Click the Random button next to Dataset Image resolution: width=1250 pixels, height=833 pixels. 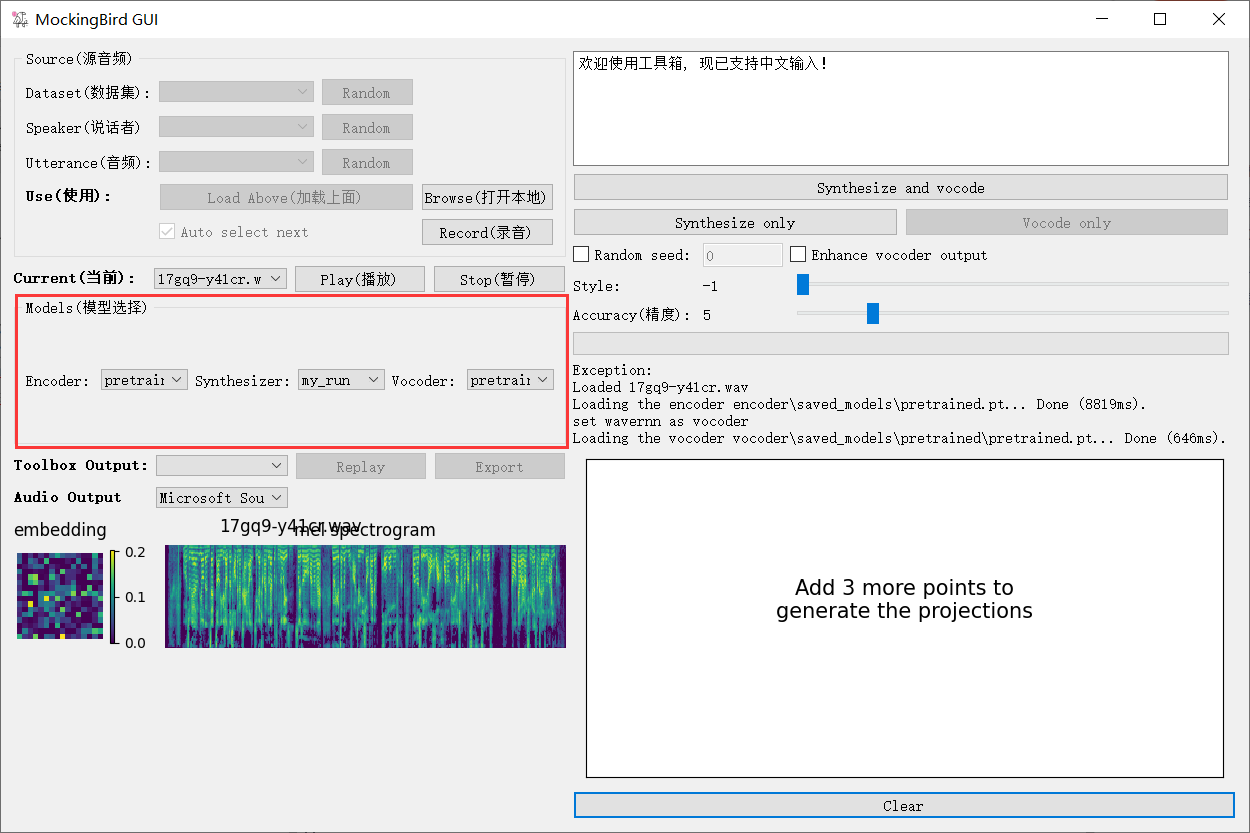[367, 92]
